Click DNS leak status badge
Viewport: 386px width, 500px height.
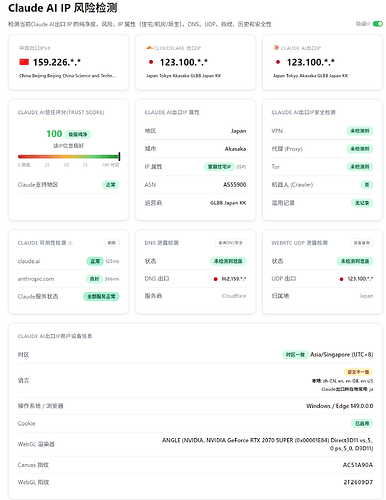click(x=228, y=261)
